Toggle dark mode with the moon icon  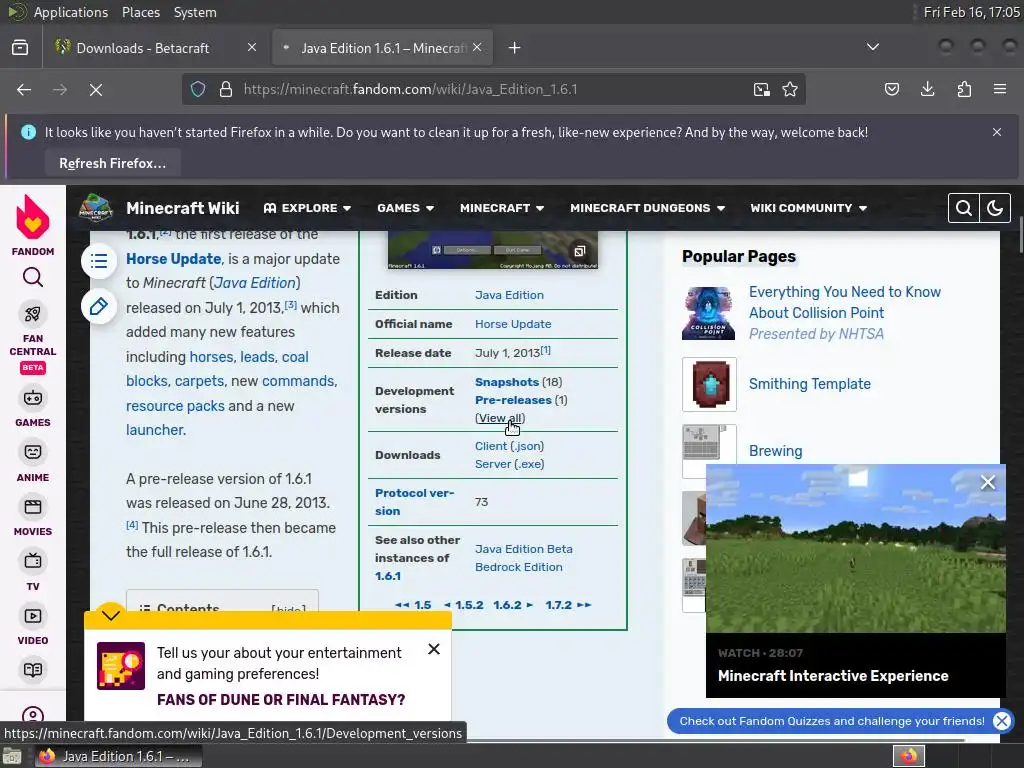(995, 208)
